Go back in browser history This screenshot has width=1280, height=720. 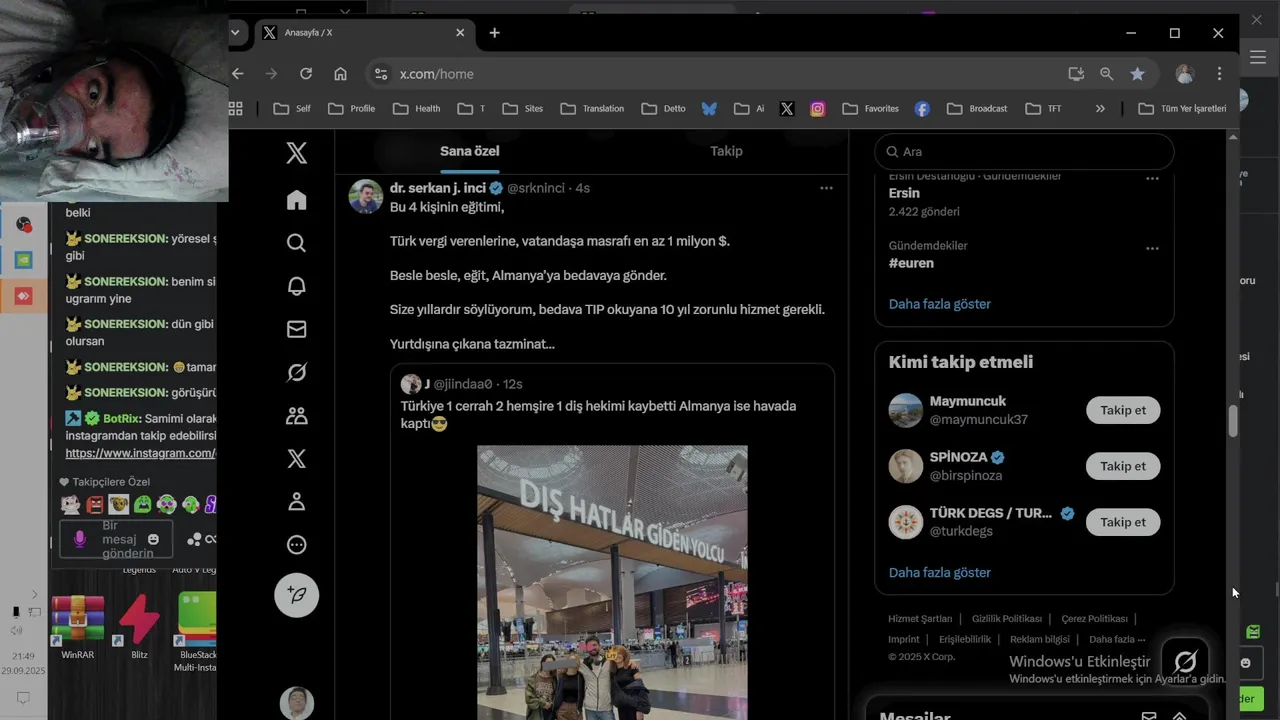[x=238, y=74]
